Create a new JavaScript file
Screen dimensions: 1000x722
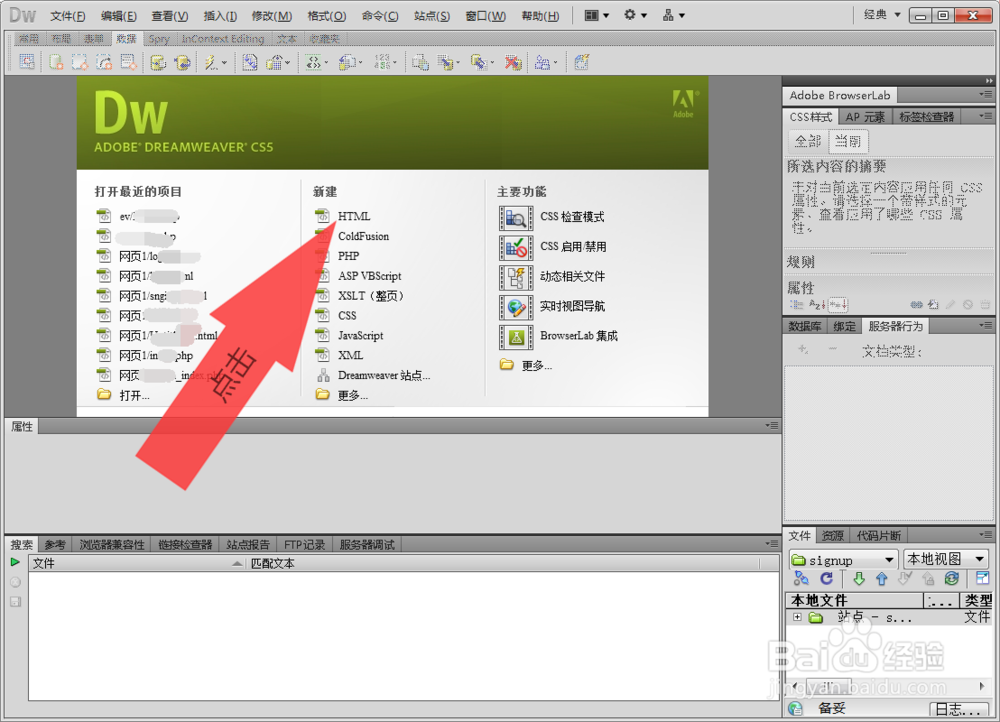pyautogui.click(x=360, y=335)
